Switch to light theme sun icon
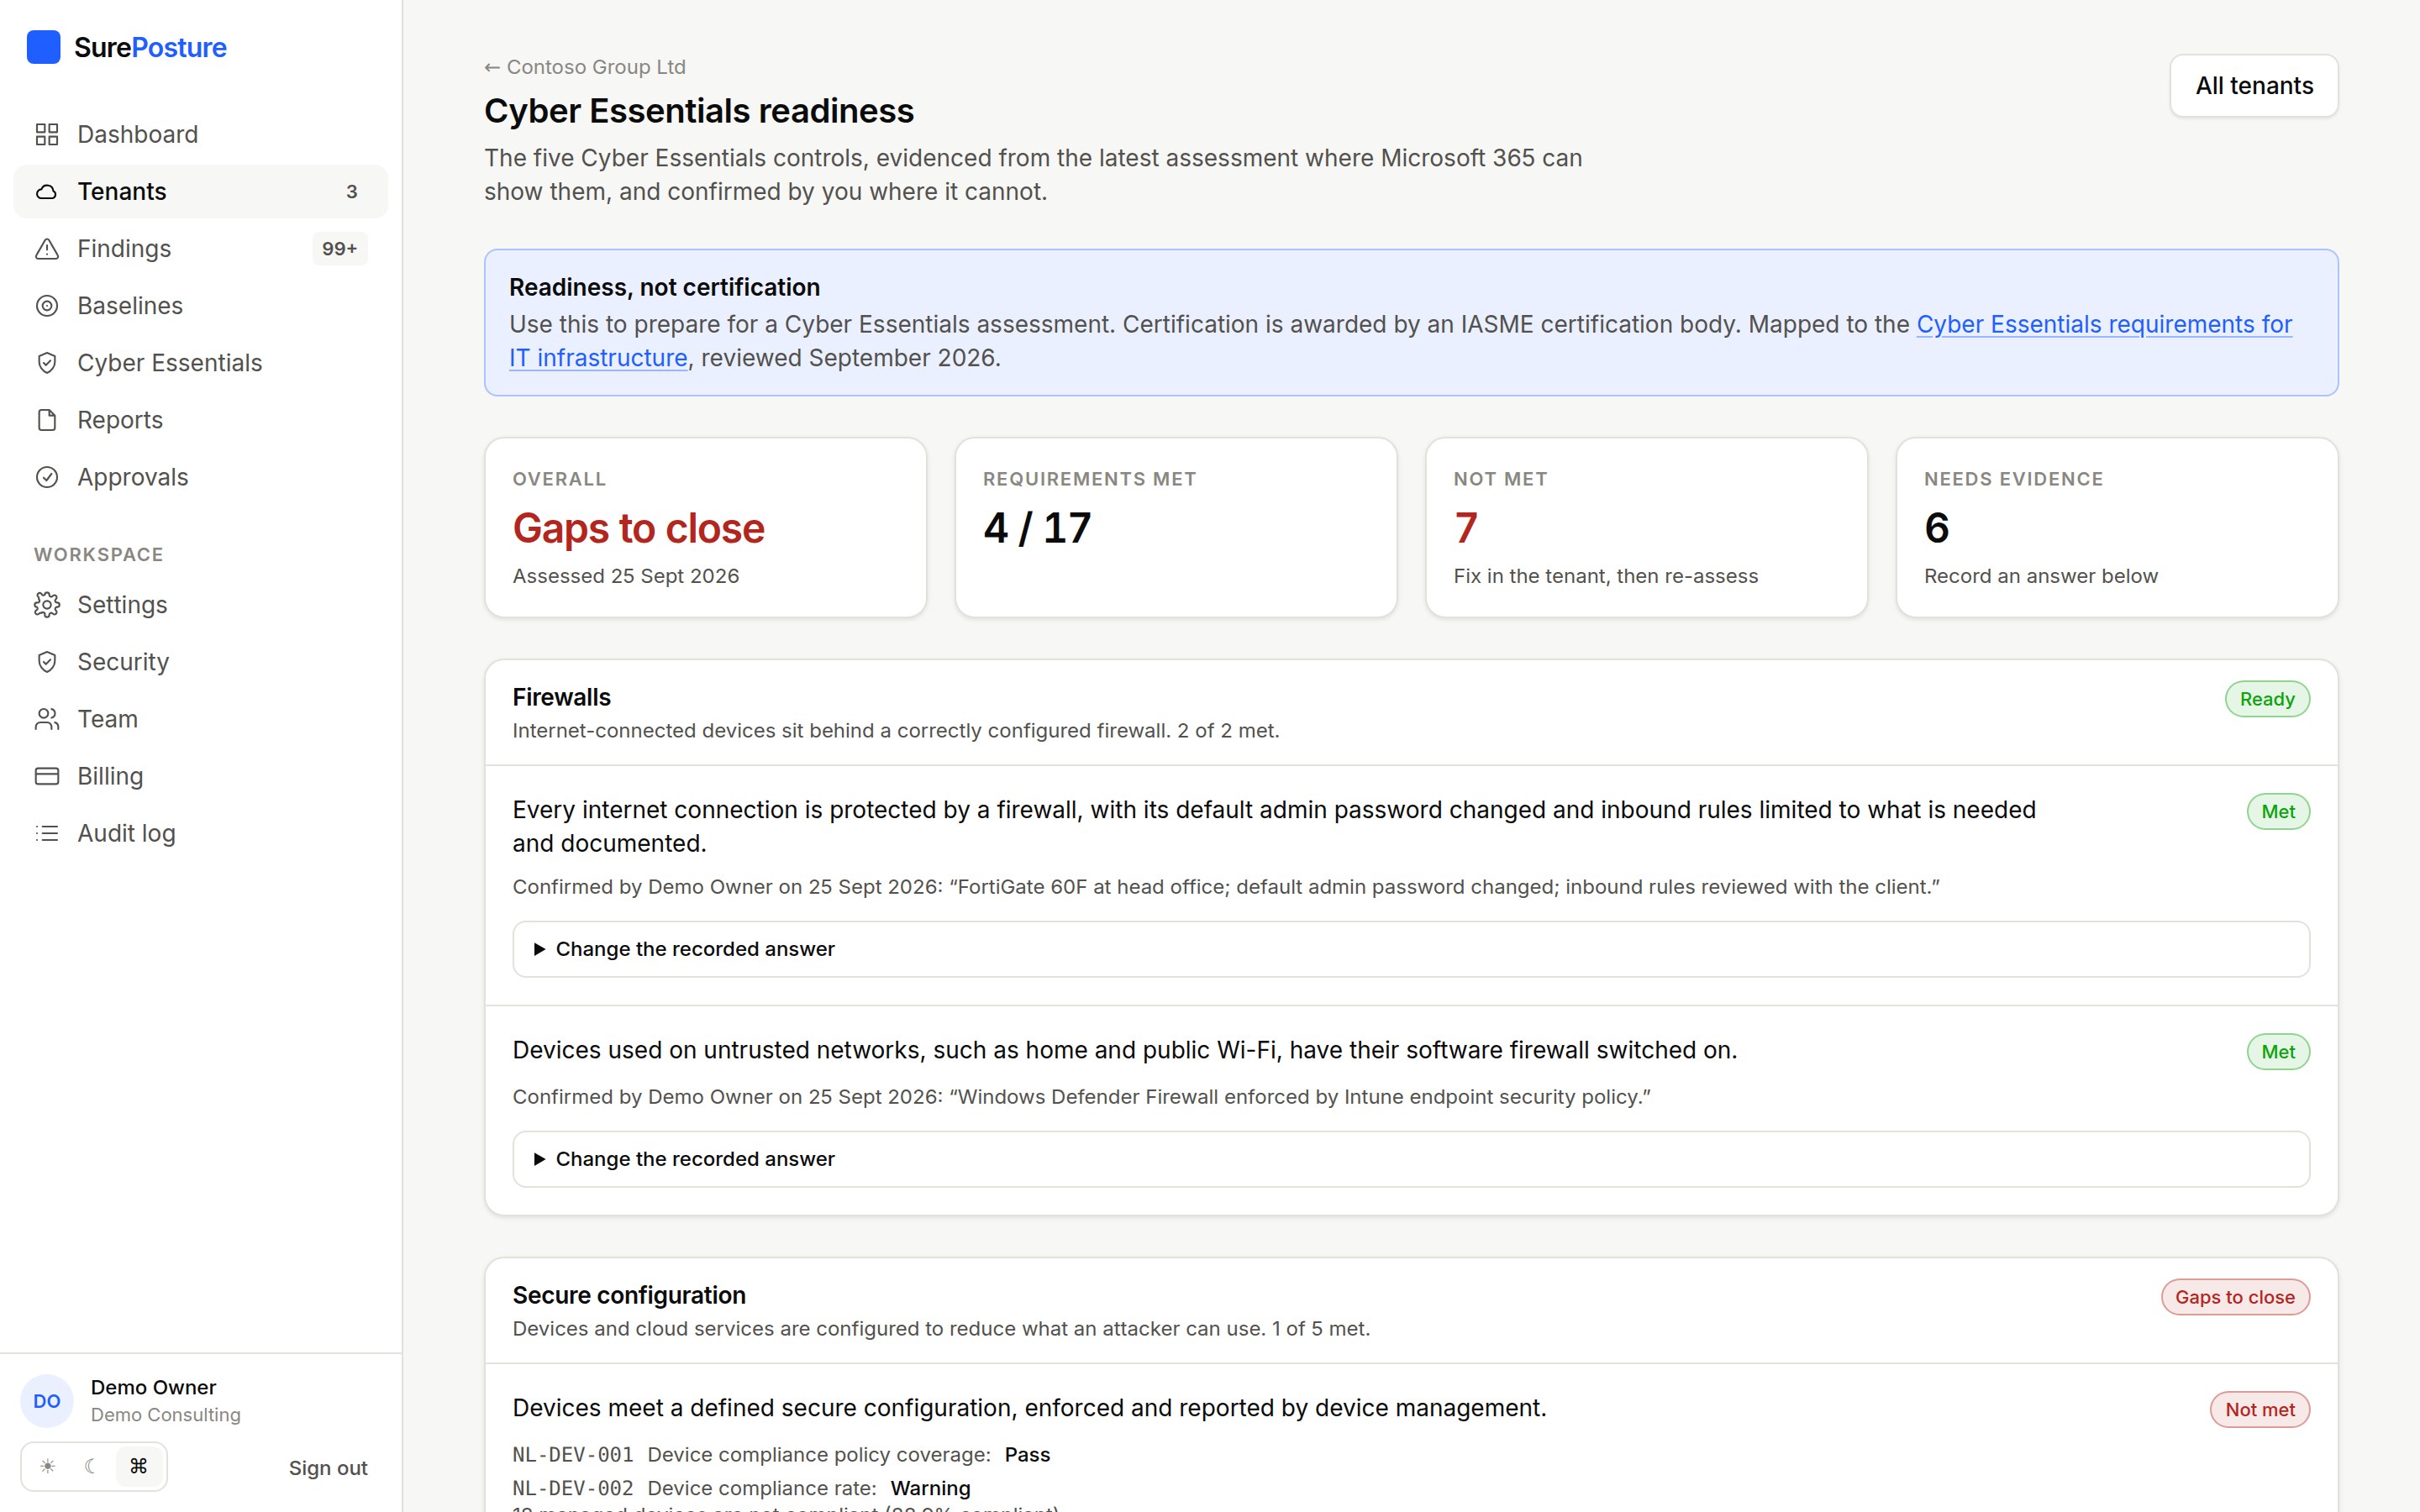This screenshot has width=2420, height=1512. click(48, 1466)
